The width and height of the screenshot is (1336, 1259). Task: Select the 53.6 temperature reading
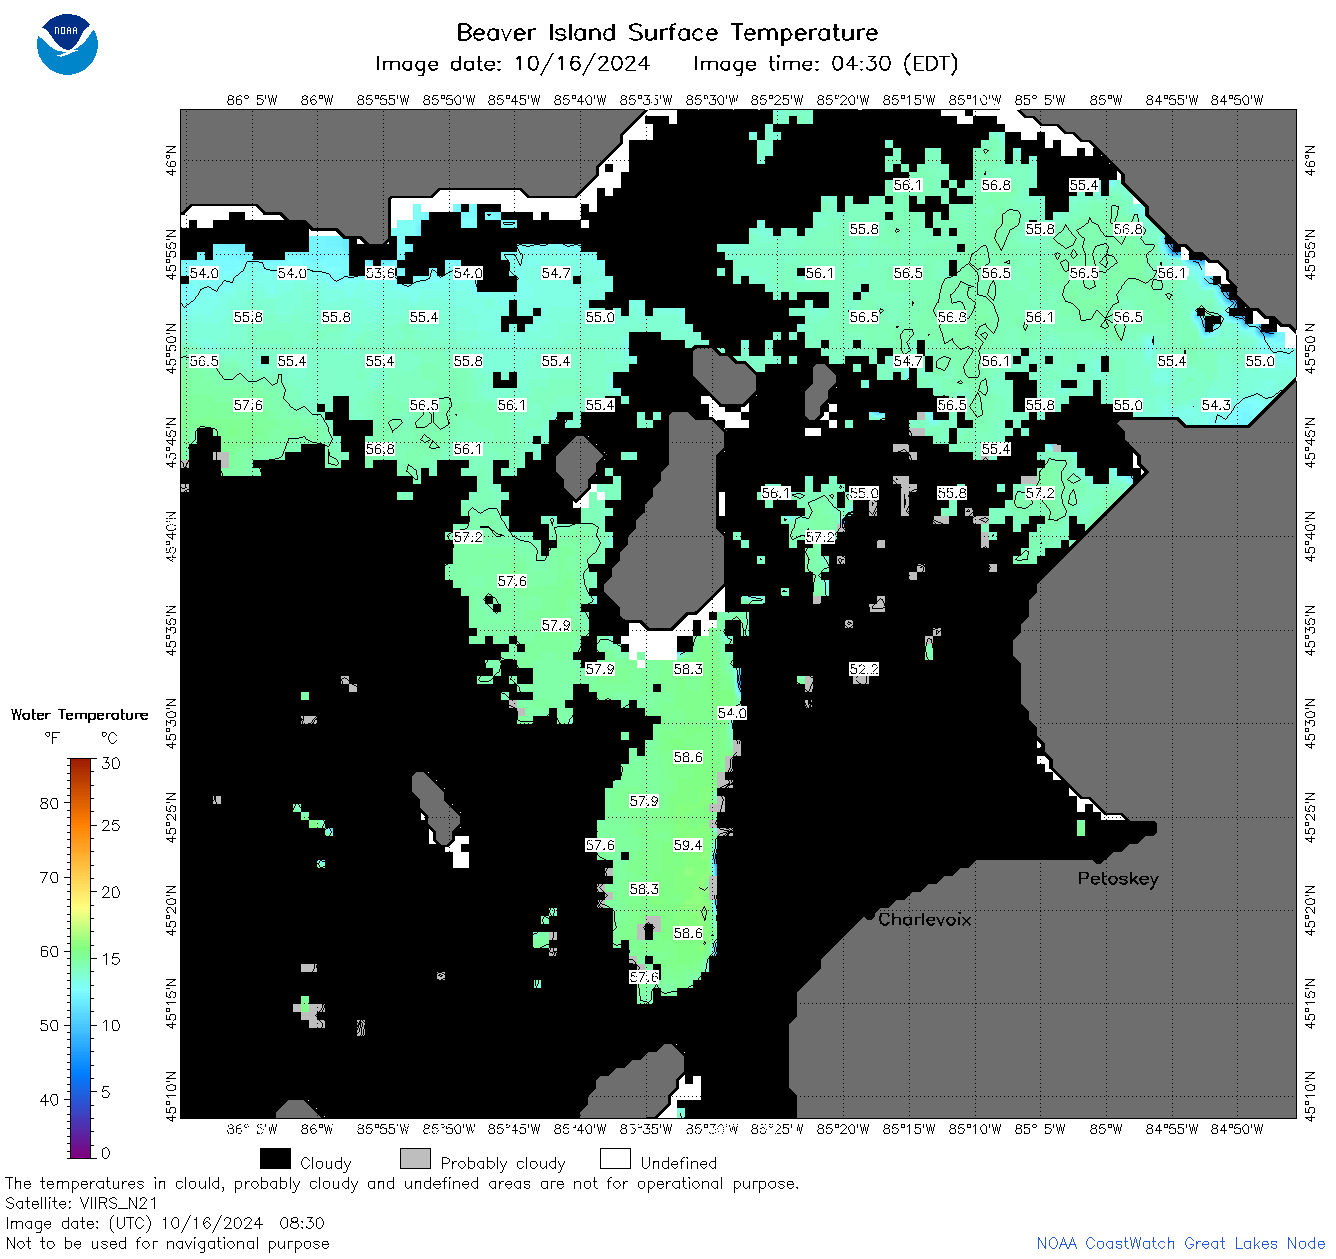[380, 273]
